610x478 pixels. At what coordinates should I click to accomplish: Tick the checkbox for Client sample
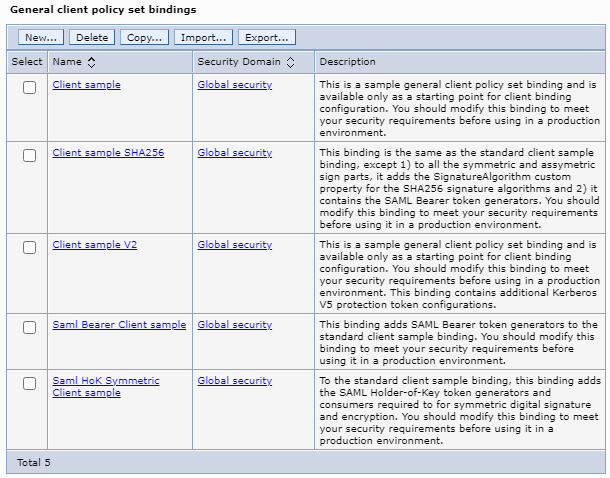(x=30, y=88)
